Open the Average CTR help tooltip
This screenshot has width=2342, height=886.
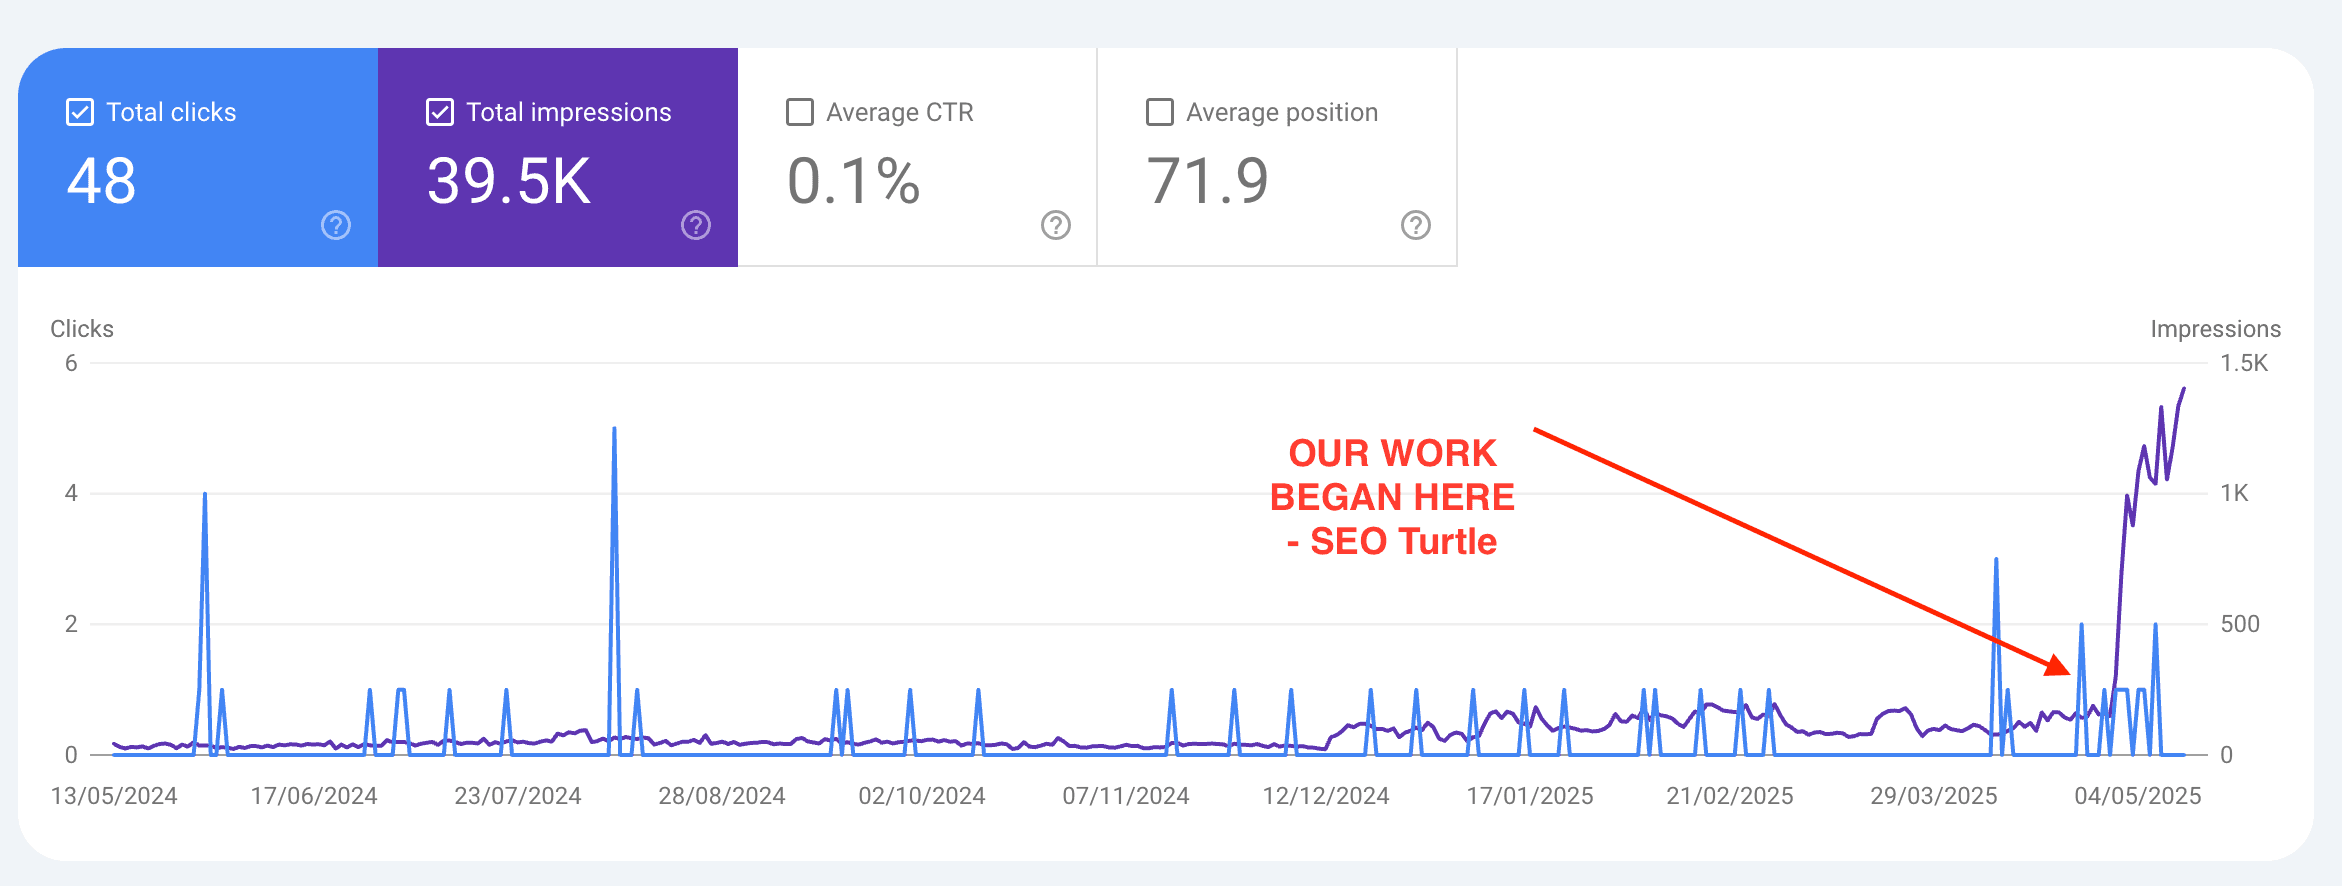point(1055,226)
